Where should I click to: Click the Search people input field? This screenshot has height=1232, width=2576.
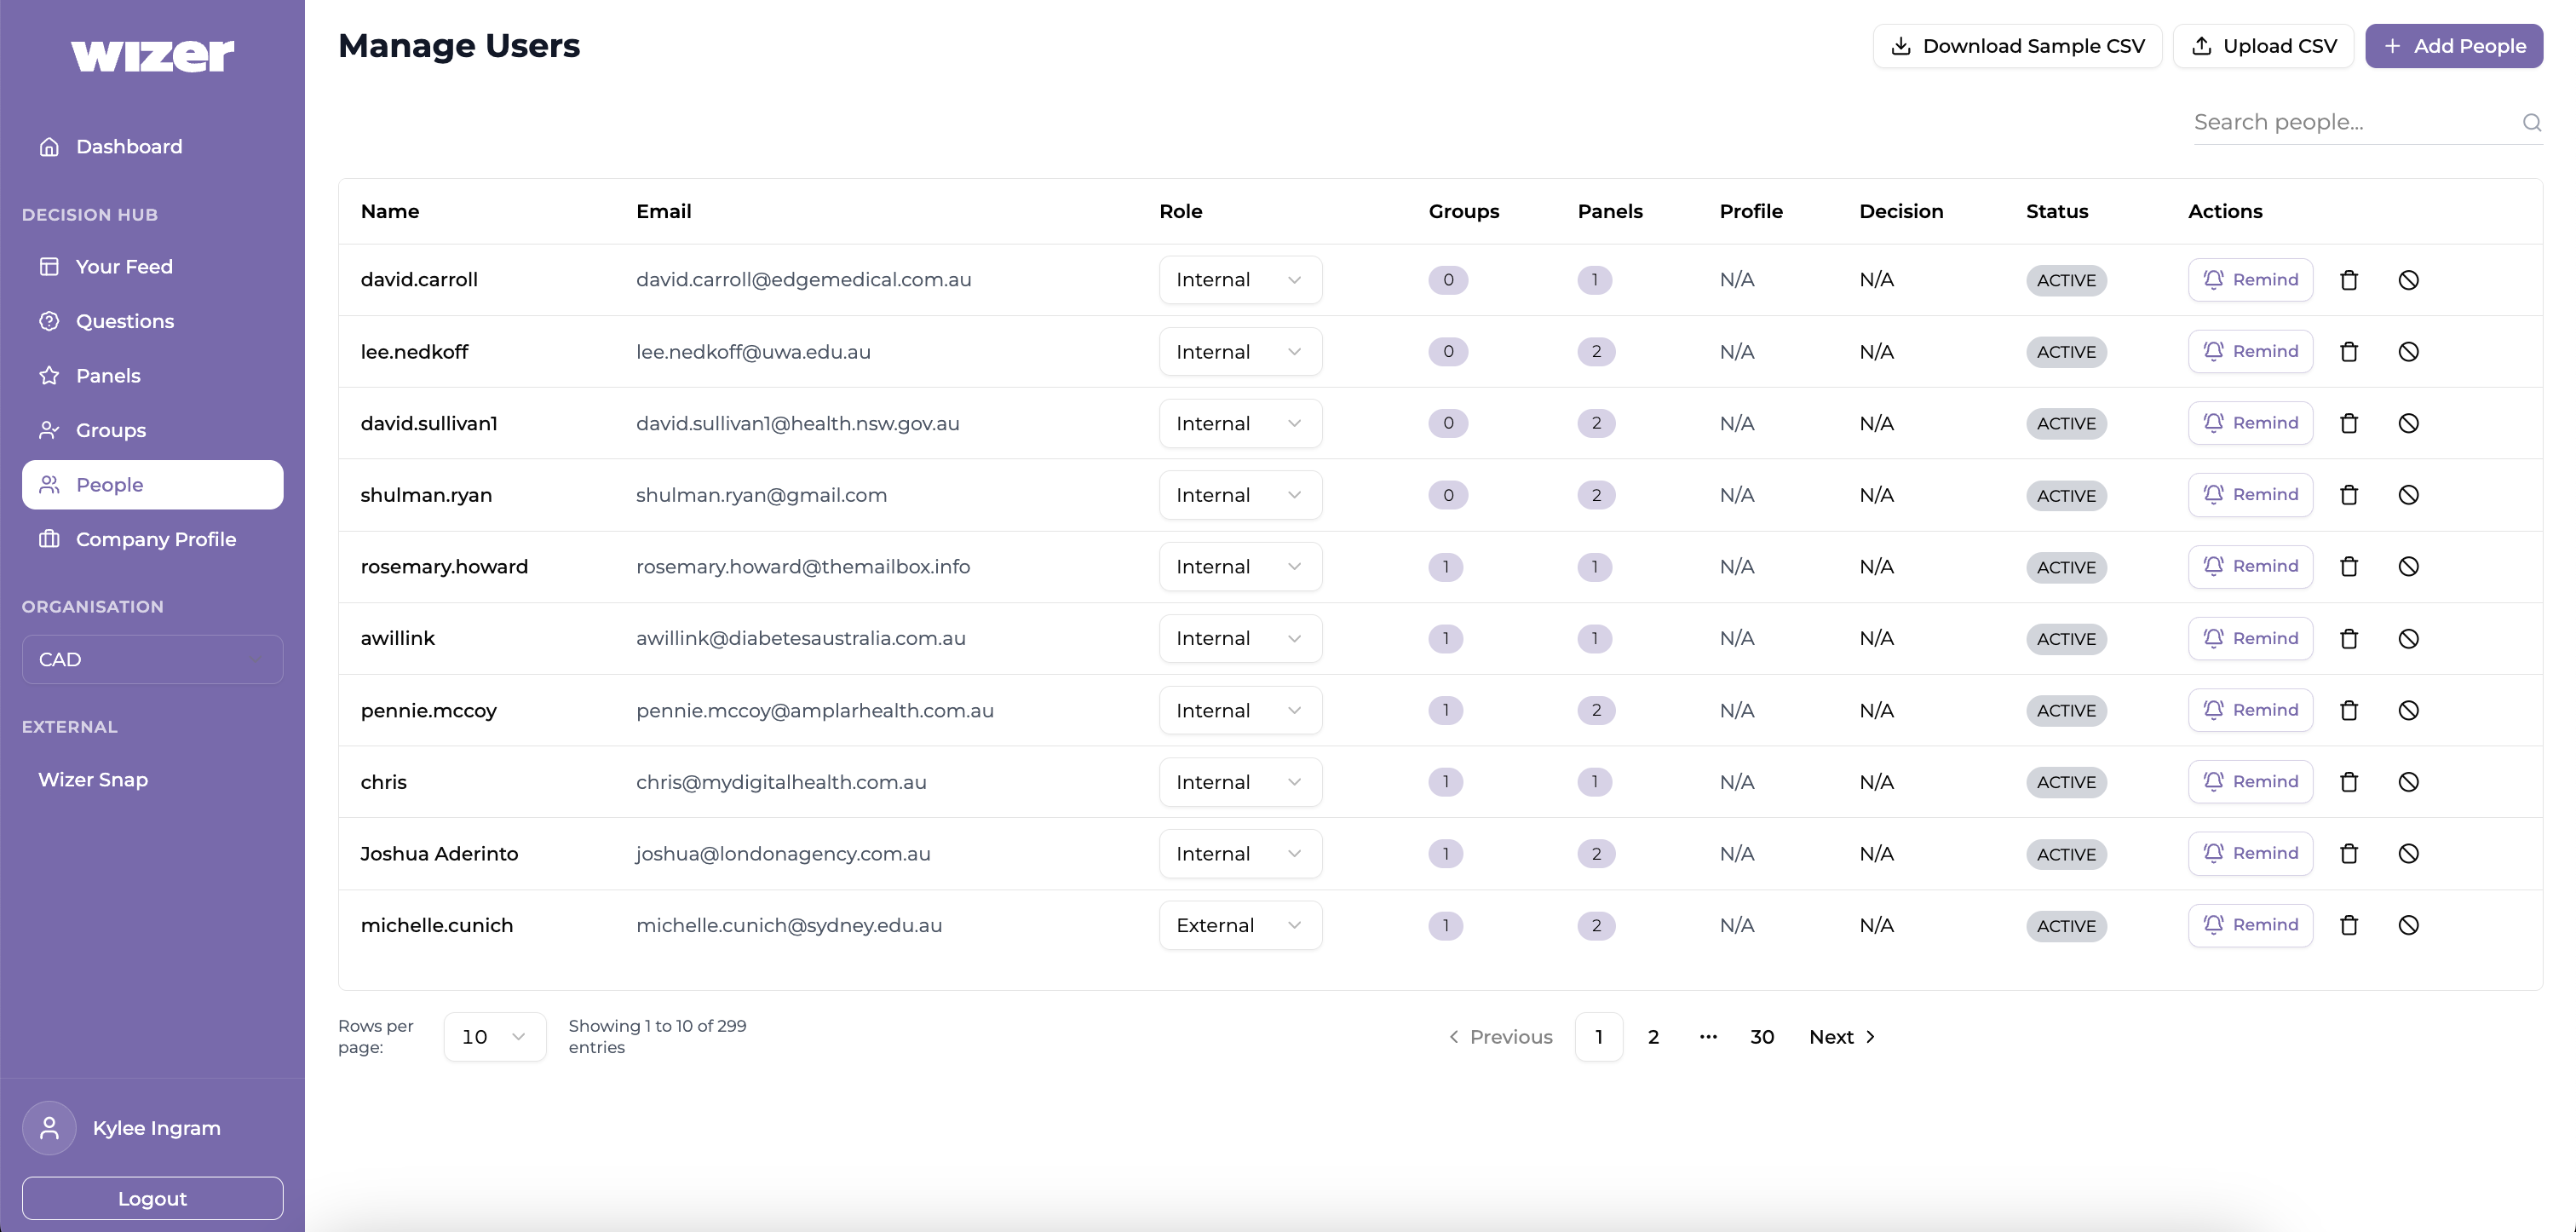(2350, 122)
